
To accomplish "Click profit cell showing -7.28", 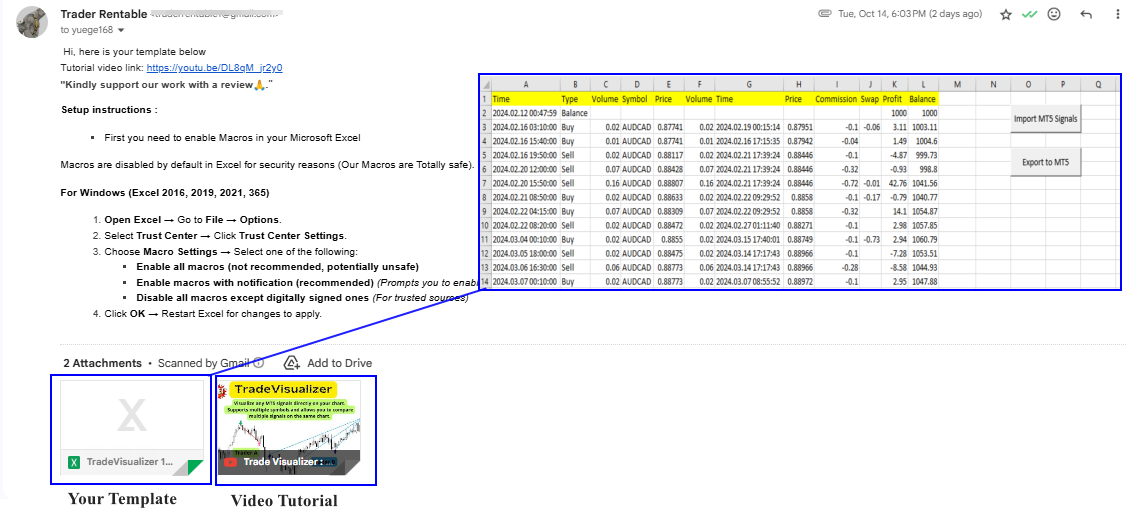I will (894, 253).
